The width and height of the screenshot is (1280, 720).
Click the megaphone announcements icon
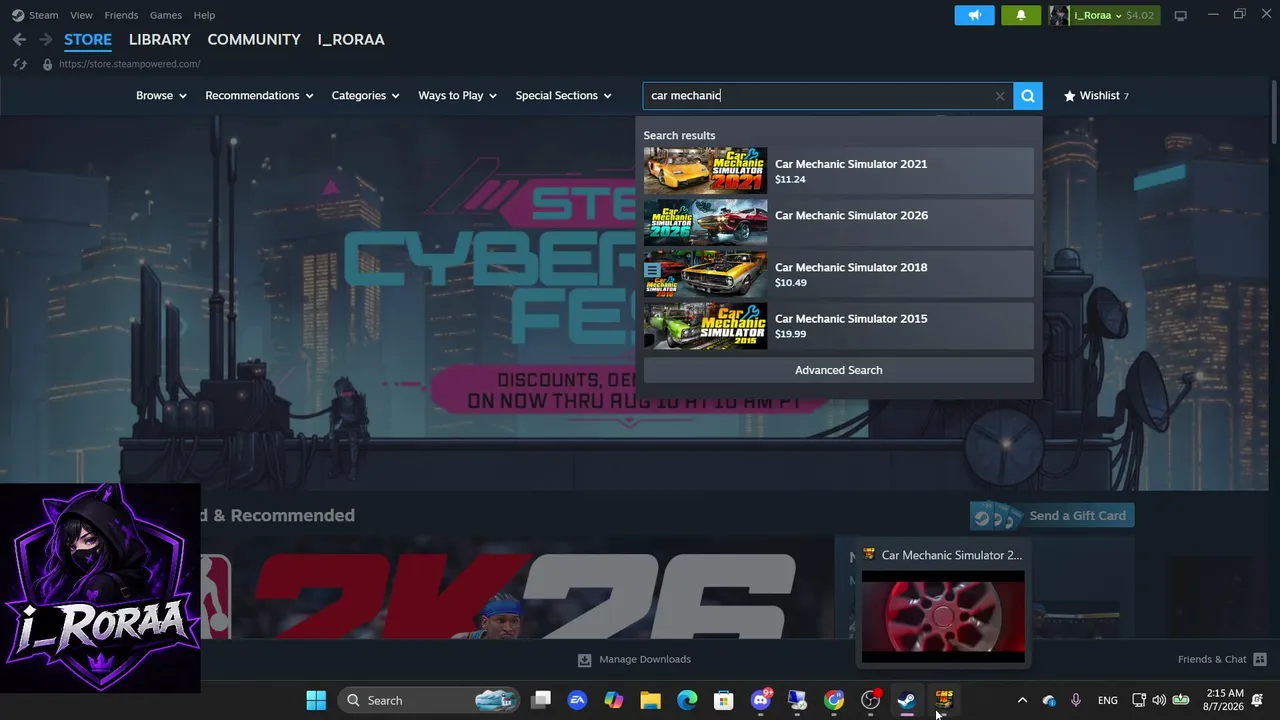point(974,15)
